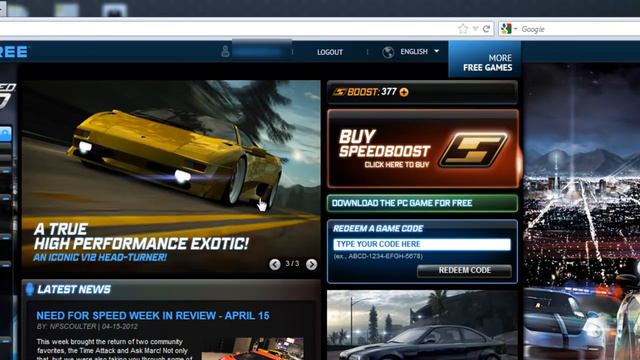
Task: Open the MORE FREE GAMES tab
Action: pos(484,60)
